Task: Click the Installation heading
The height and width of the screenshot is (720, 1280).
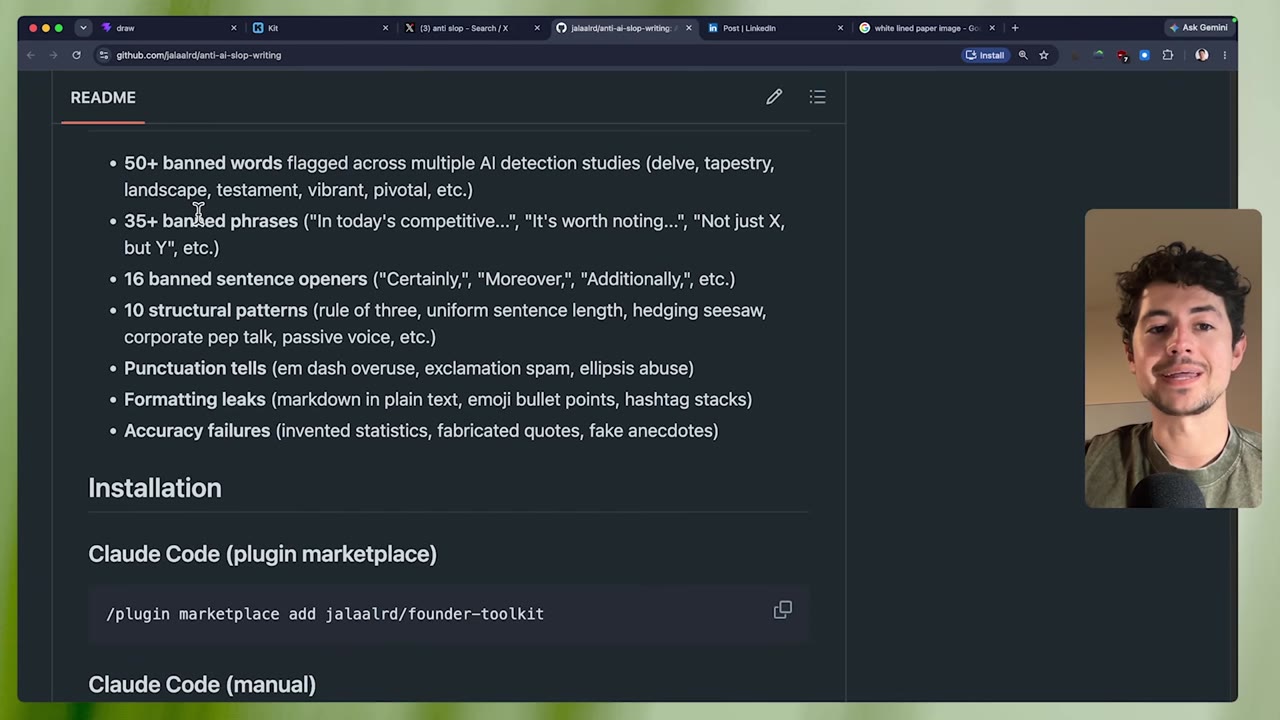Action: (x=155, y=488)
